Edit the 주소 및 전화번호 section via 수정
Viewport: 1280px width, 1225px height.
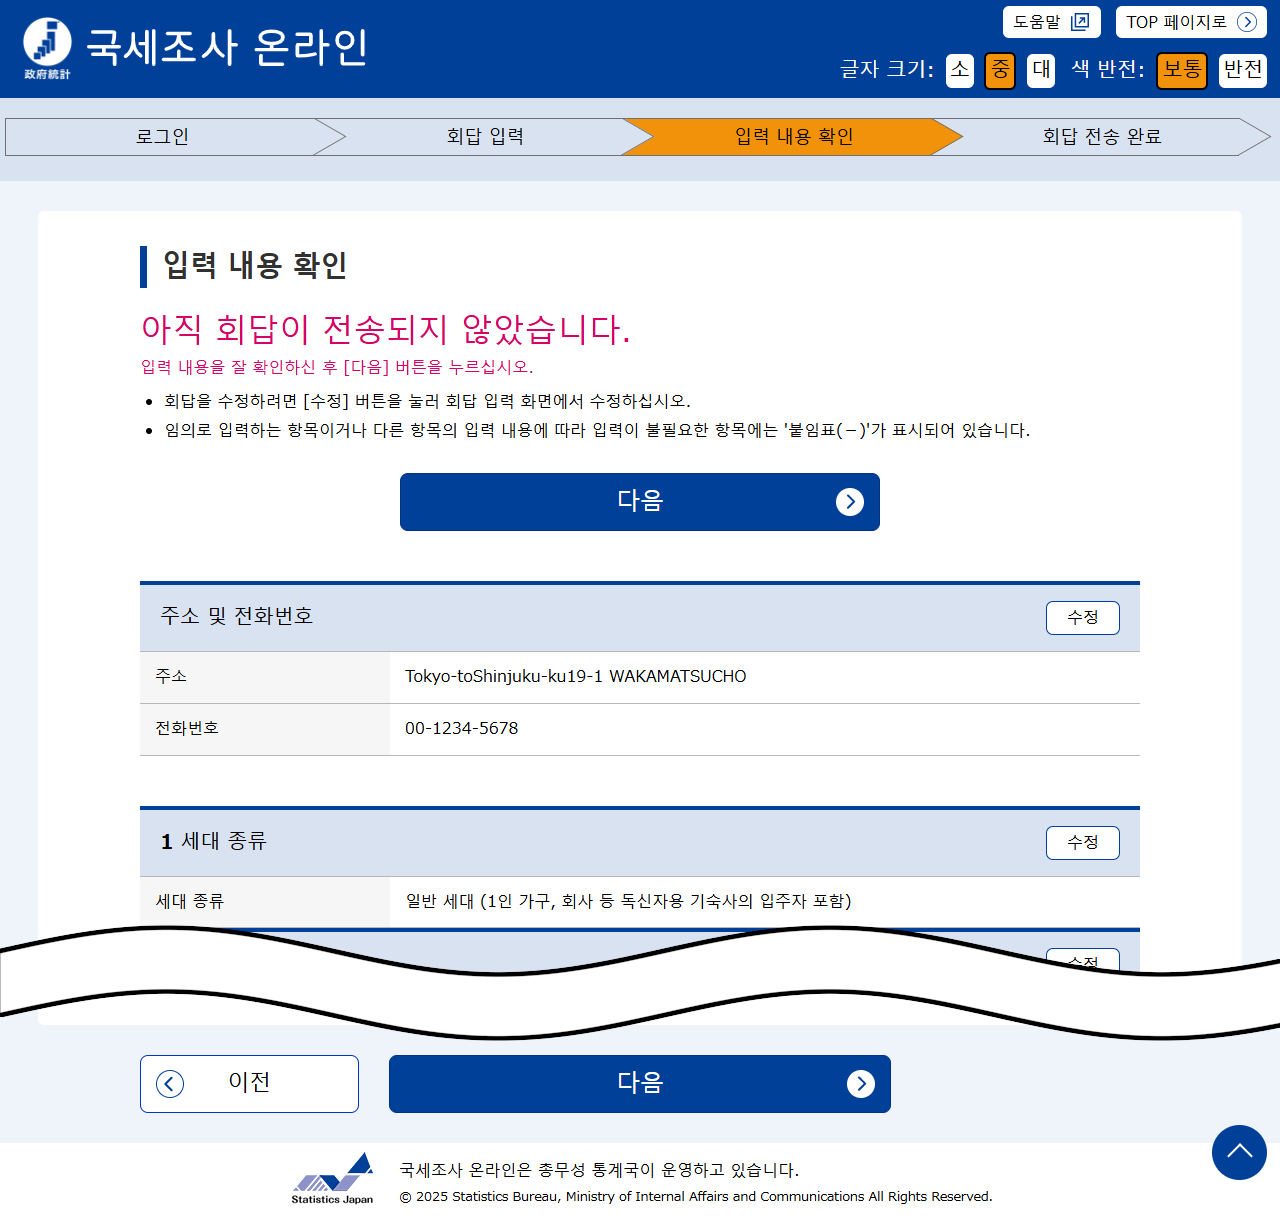tap(1082, 618)
